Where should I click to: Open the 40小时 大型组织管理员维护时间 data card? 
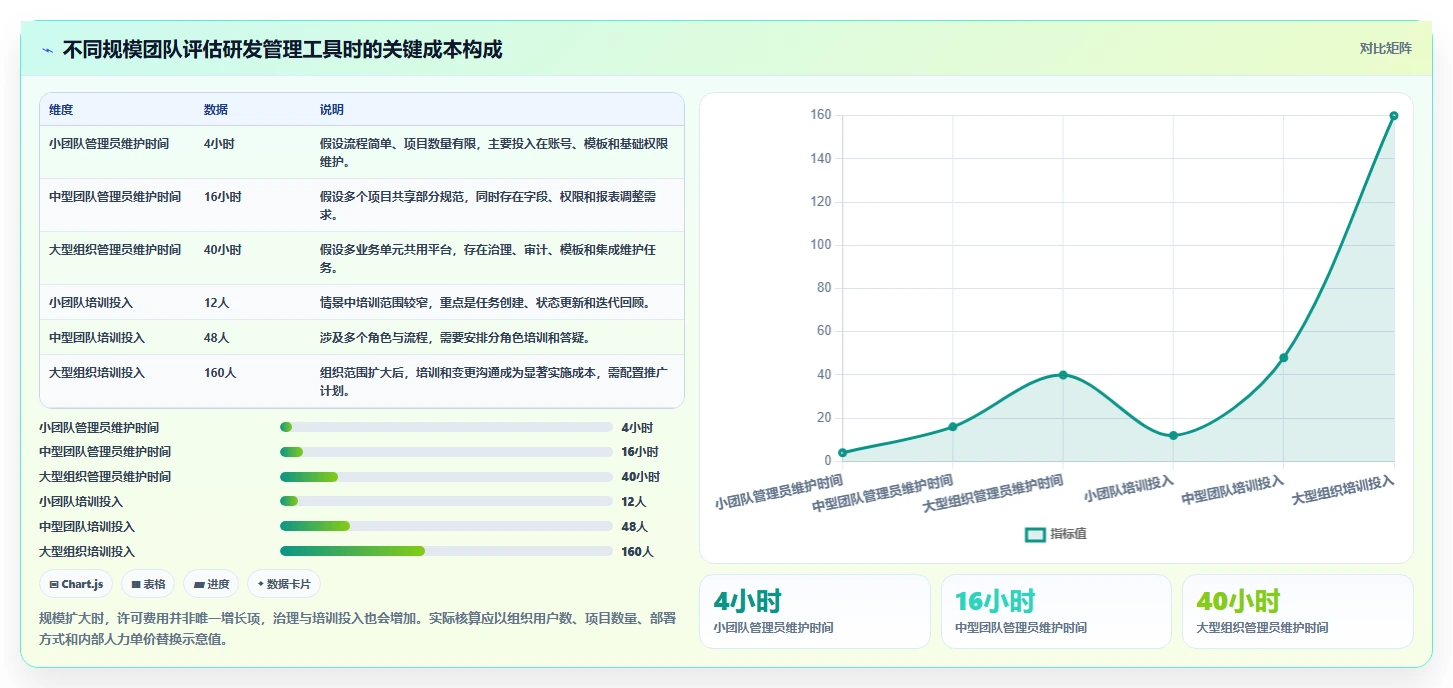pyautogui.click(x=1298, y=611)
